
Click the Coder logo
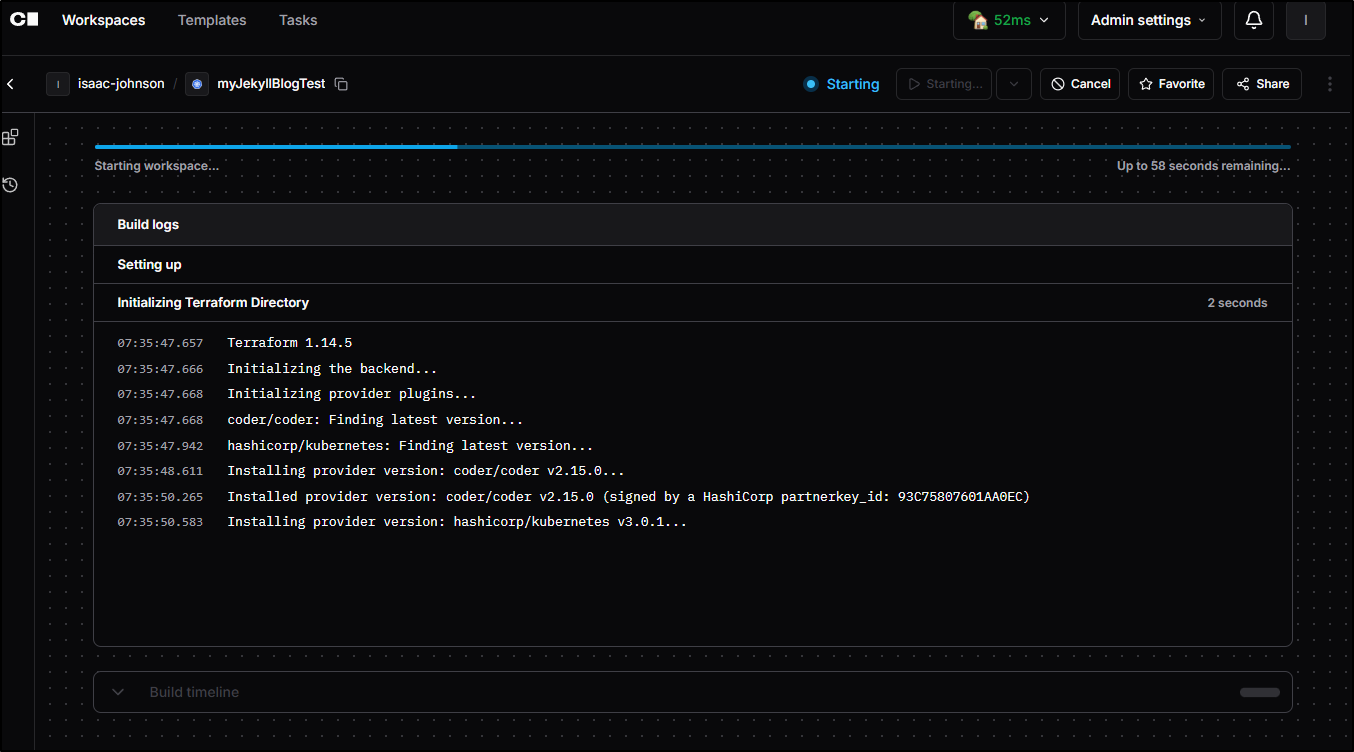point(23,19)
